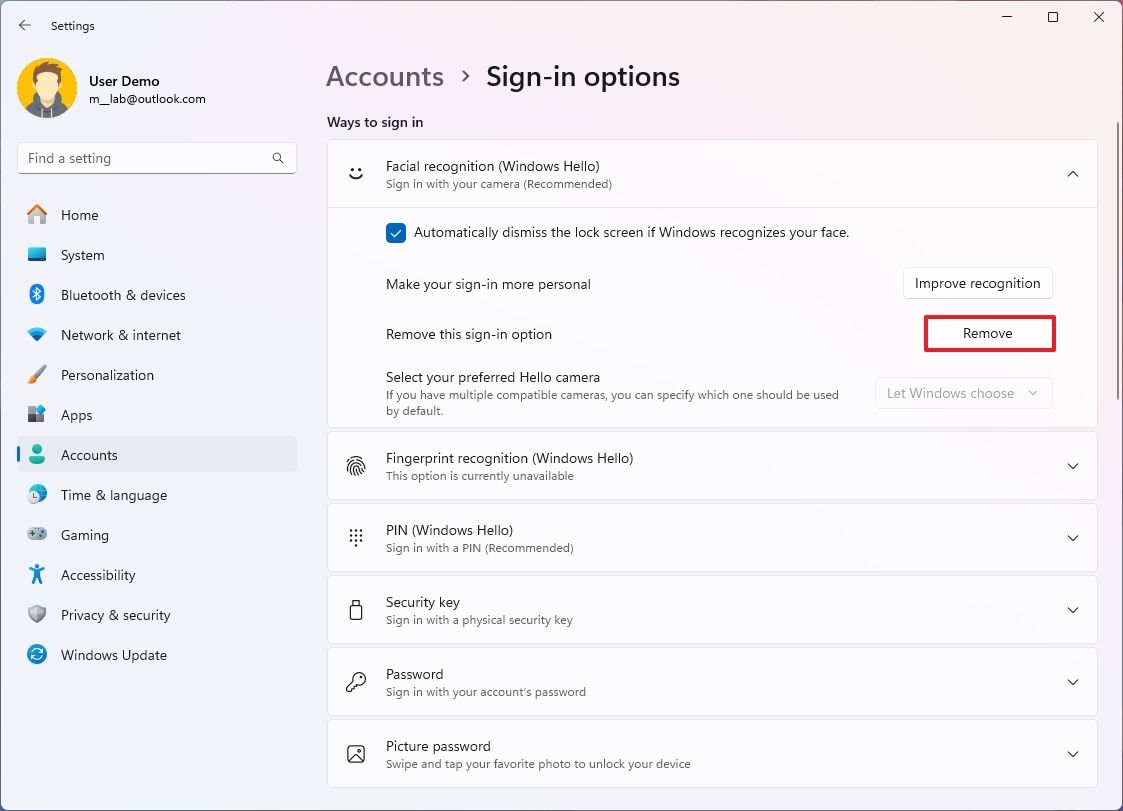Open the Let Windows choose camera dropdown
Screen dimensions: 1123x811
(962, 393)
